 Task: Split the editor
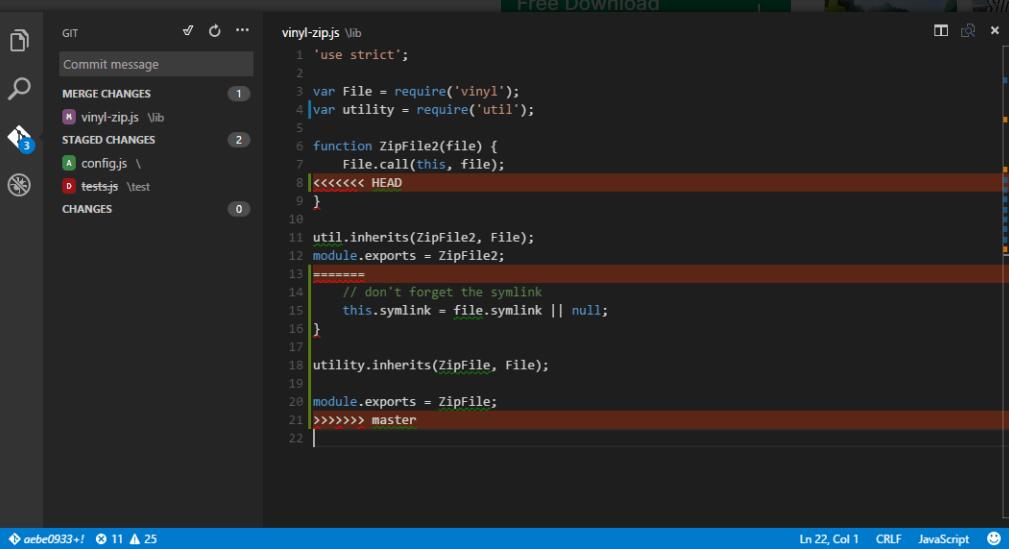click(940, 31)
